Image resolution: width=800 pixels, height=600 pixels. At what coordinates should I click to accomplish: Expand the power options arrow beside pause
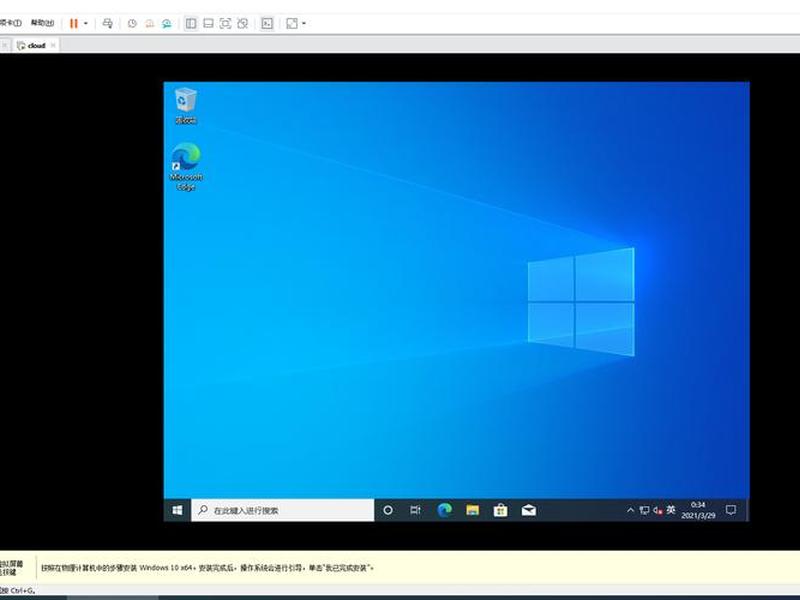[86, 23]
